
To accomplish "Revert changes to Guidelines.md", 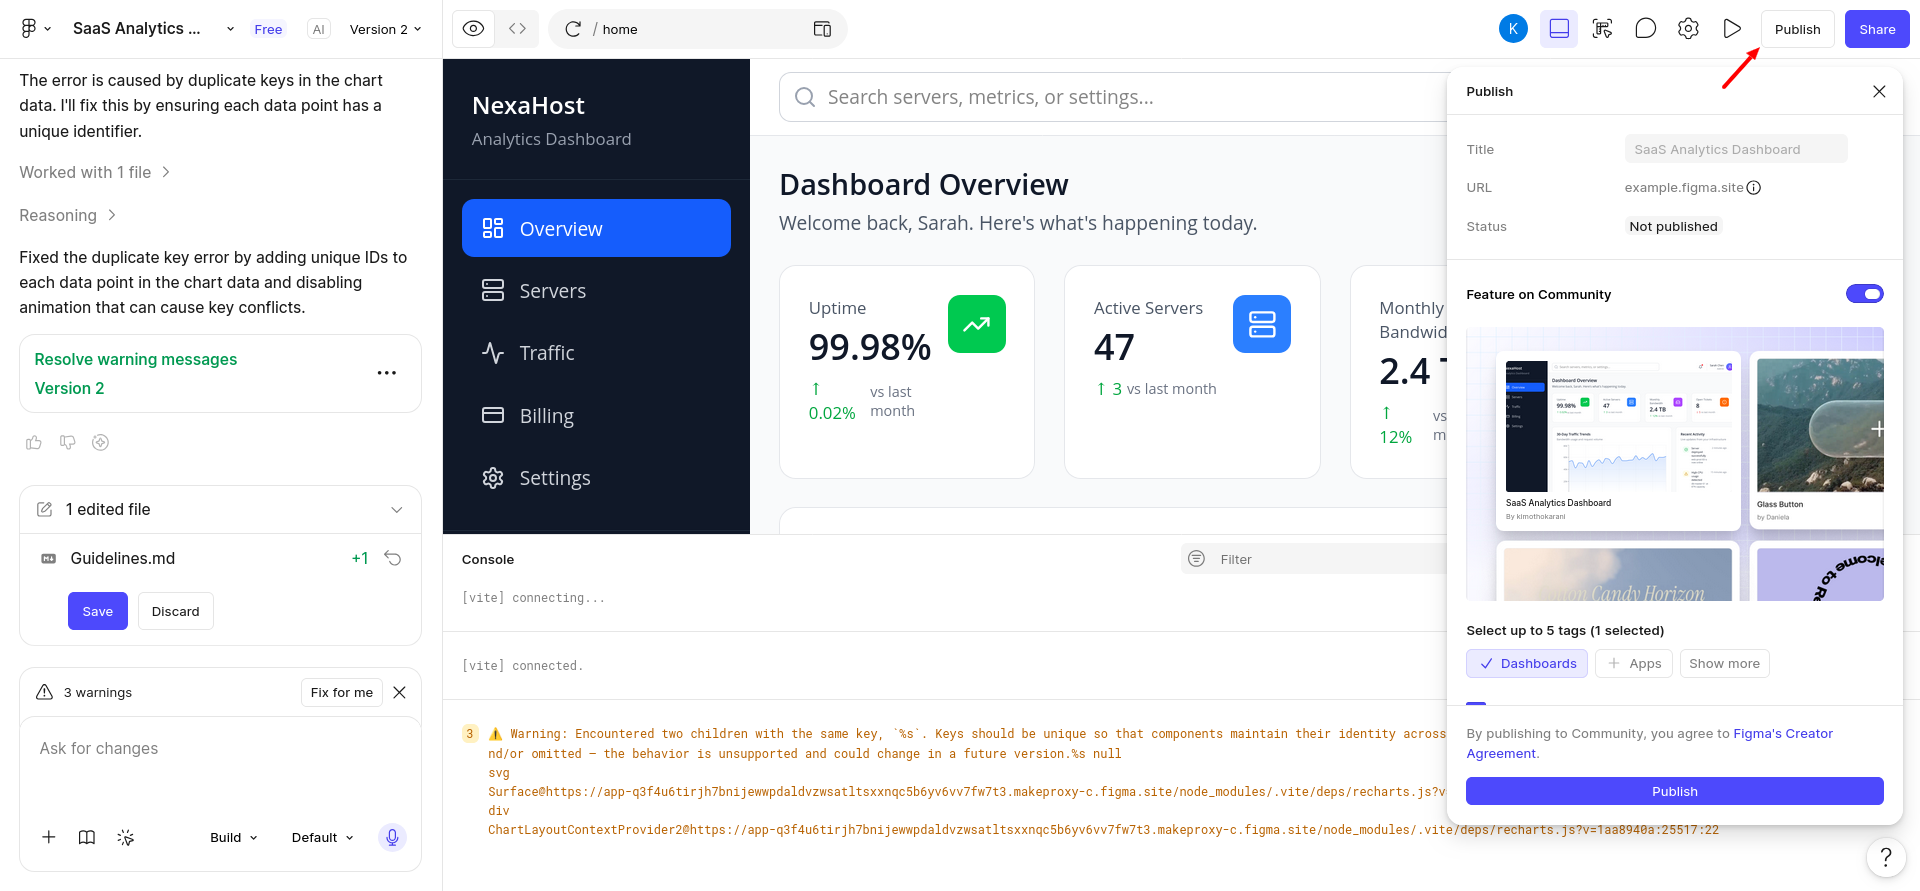I will [x=393, y=558].
